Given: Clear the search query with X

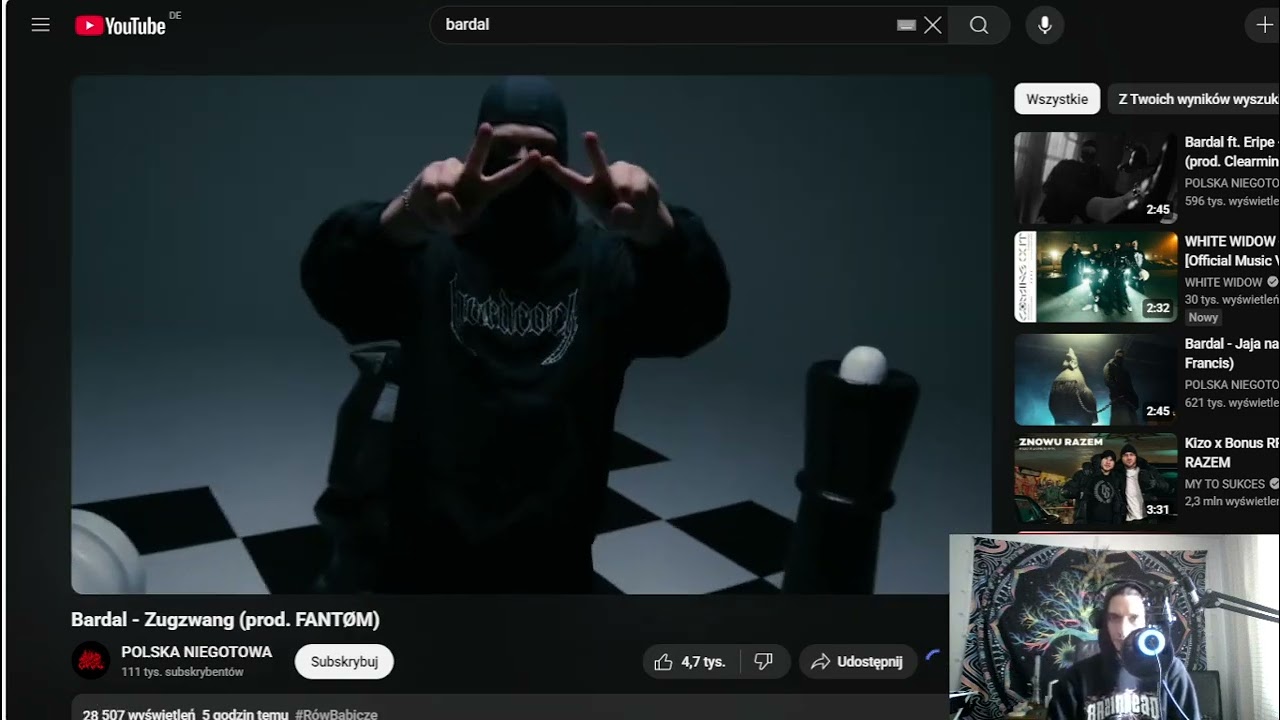Looking at the screenshot, I should (933, 25).
